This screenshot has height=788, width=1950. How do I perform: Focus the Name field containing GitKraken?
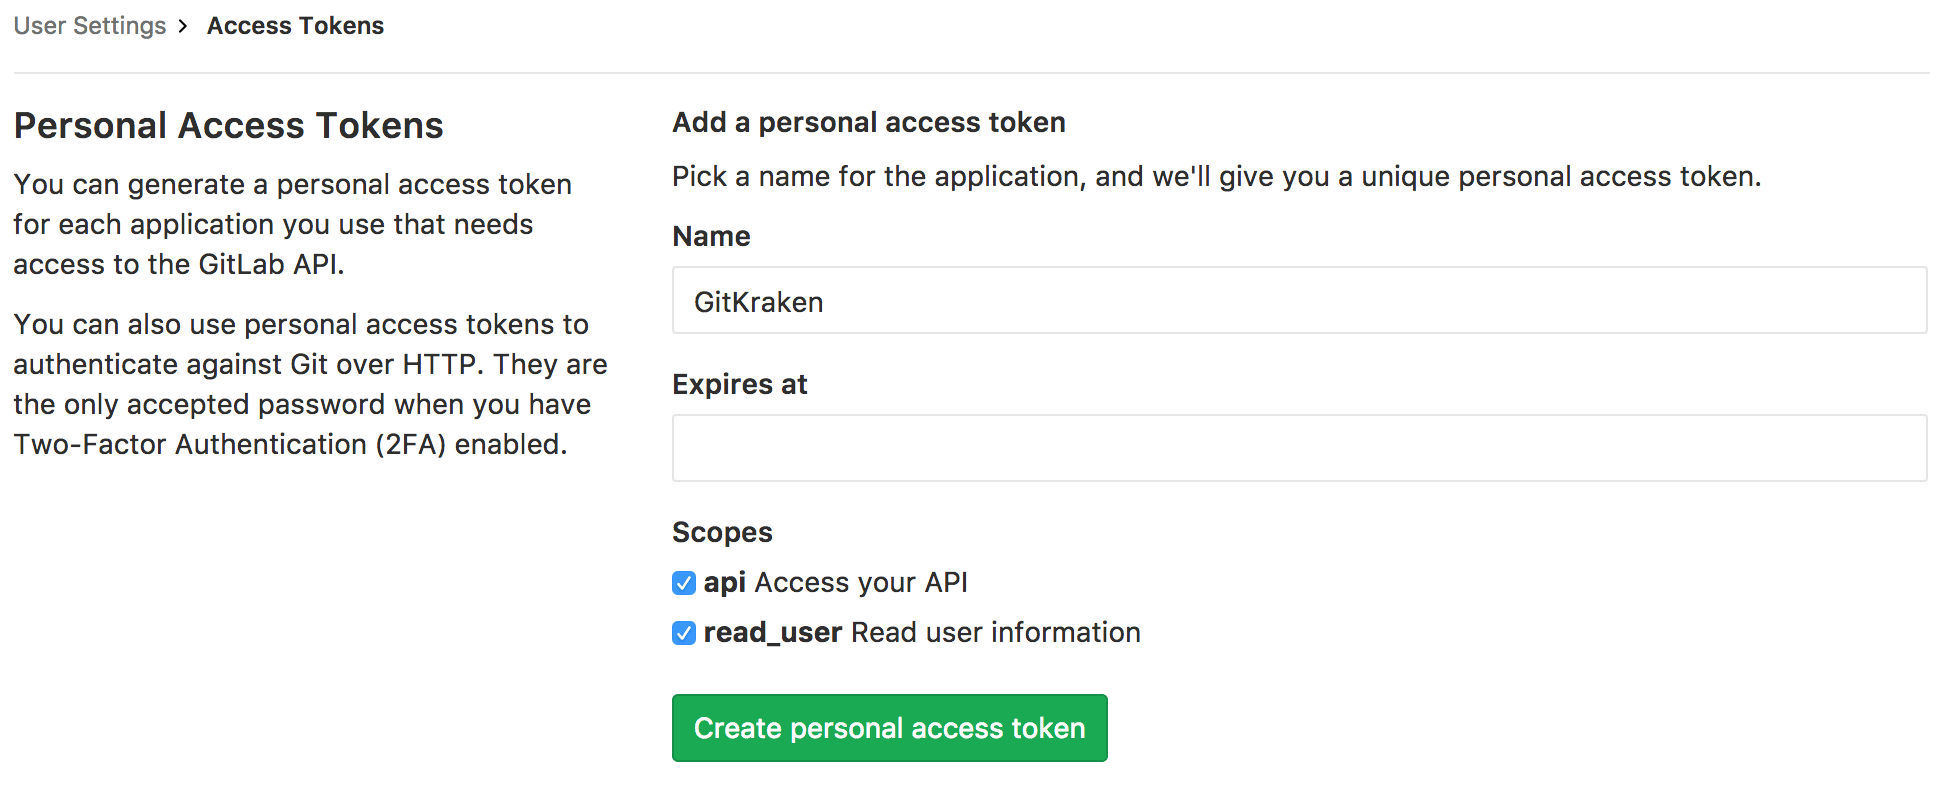(x=1298, y=301)
